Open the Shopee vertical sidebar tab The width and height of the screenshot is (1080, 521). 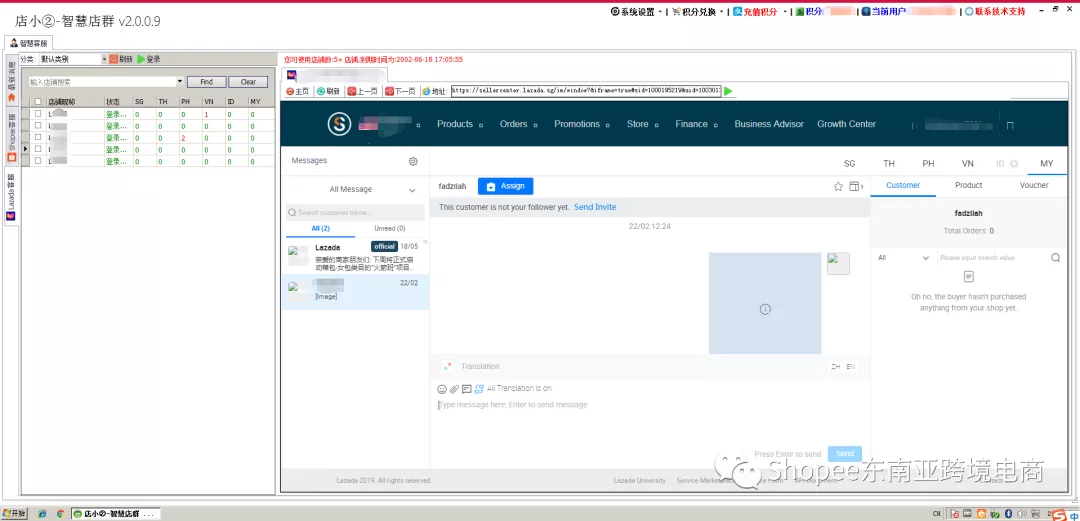11,138
